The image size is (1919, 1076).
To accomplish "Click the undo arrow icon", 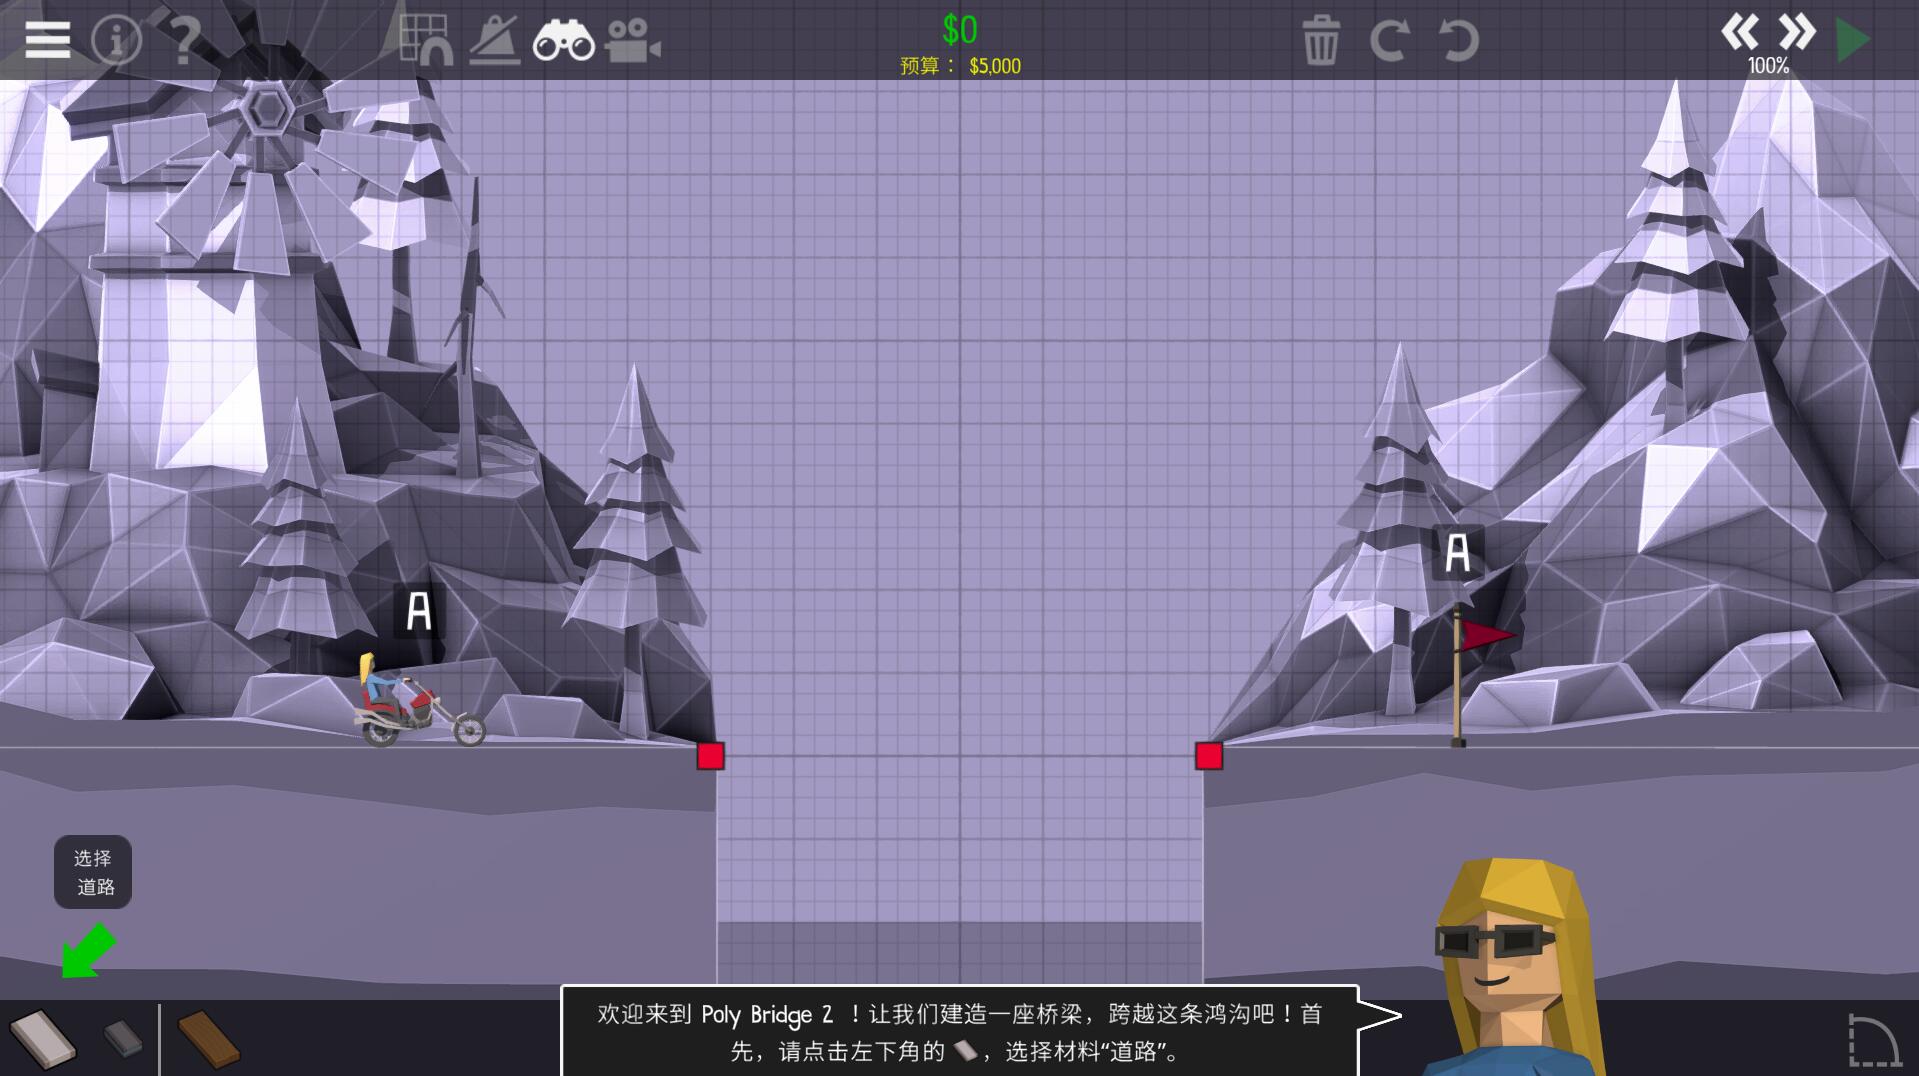I will coord(1458,41).
